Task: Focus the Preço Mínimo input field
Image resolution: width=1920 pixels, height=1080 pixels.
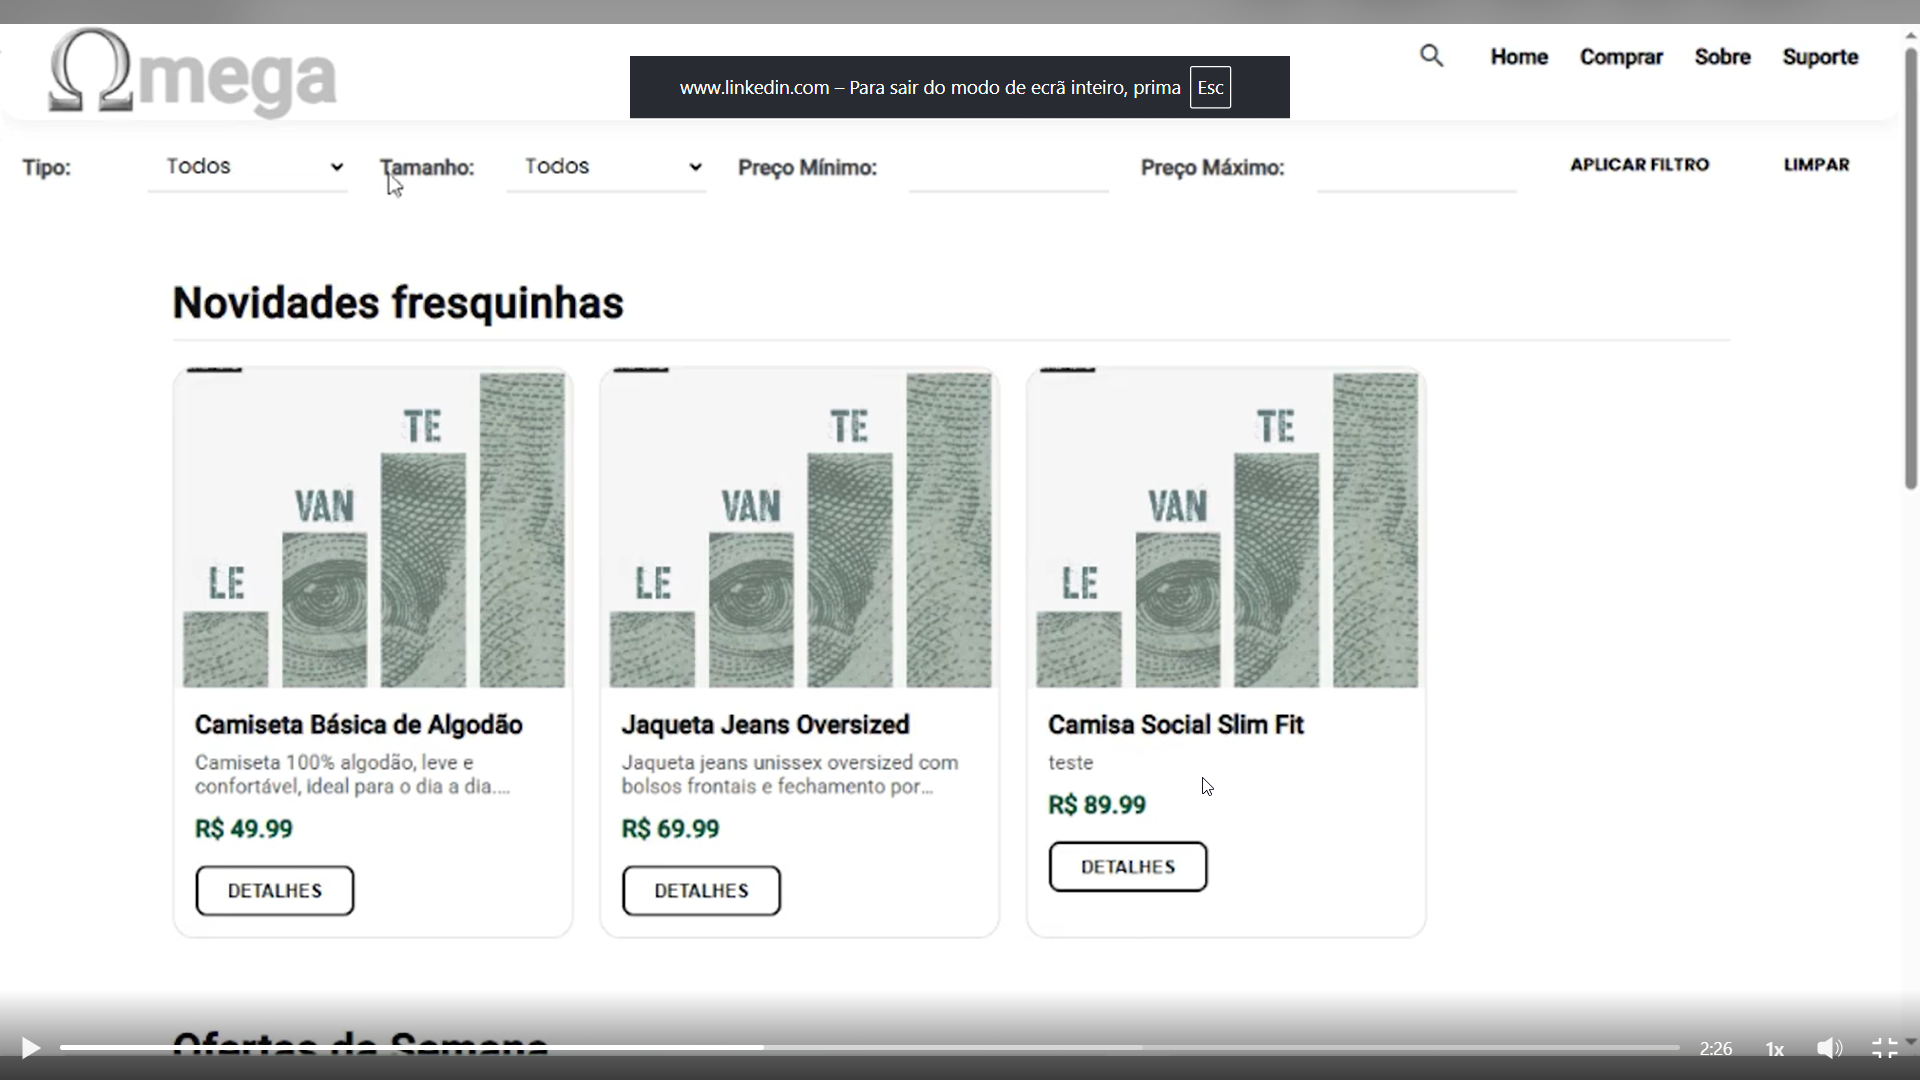Action: pyautogui.click(x=1008, y=169)
